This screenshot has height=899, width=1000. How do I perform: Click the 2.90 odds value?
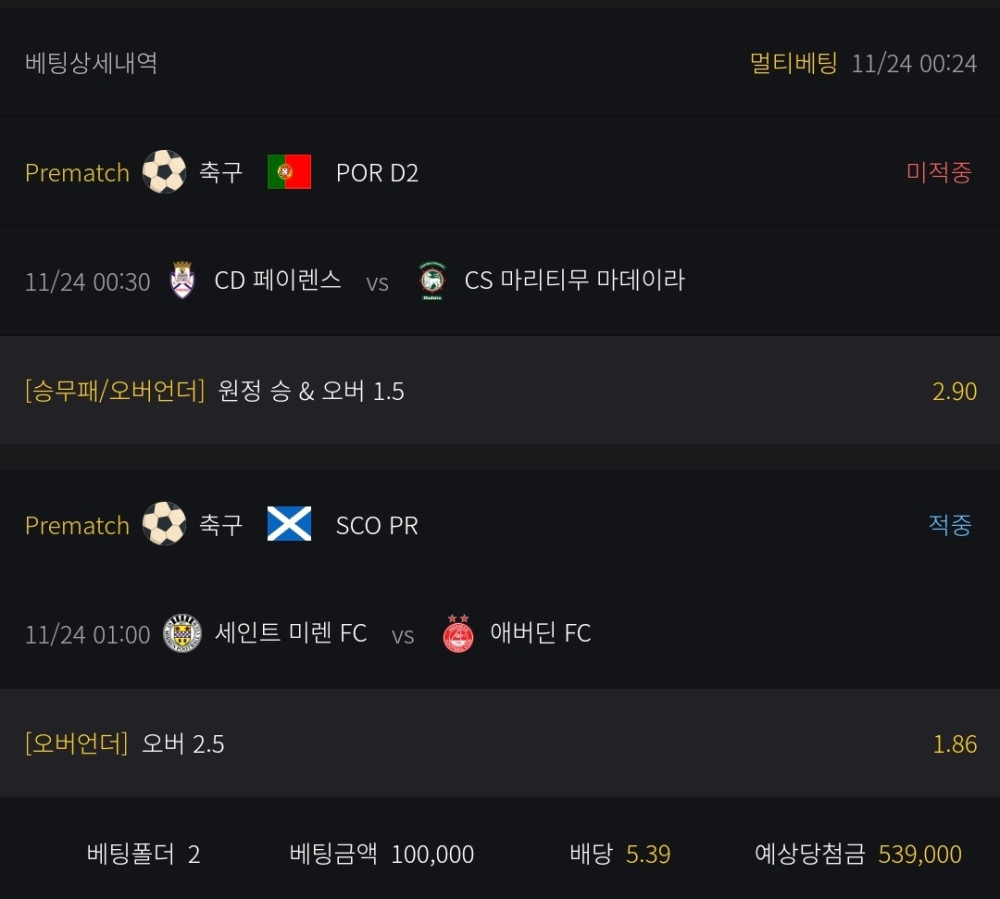954,391
